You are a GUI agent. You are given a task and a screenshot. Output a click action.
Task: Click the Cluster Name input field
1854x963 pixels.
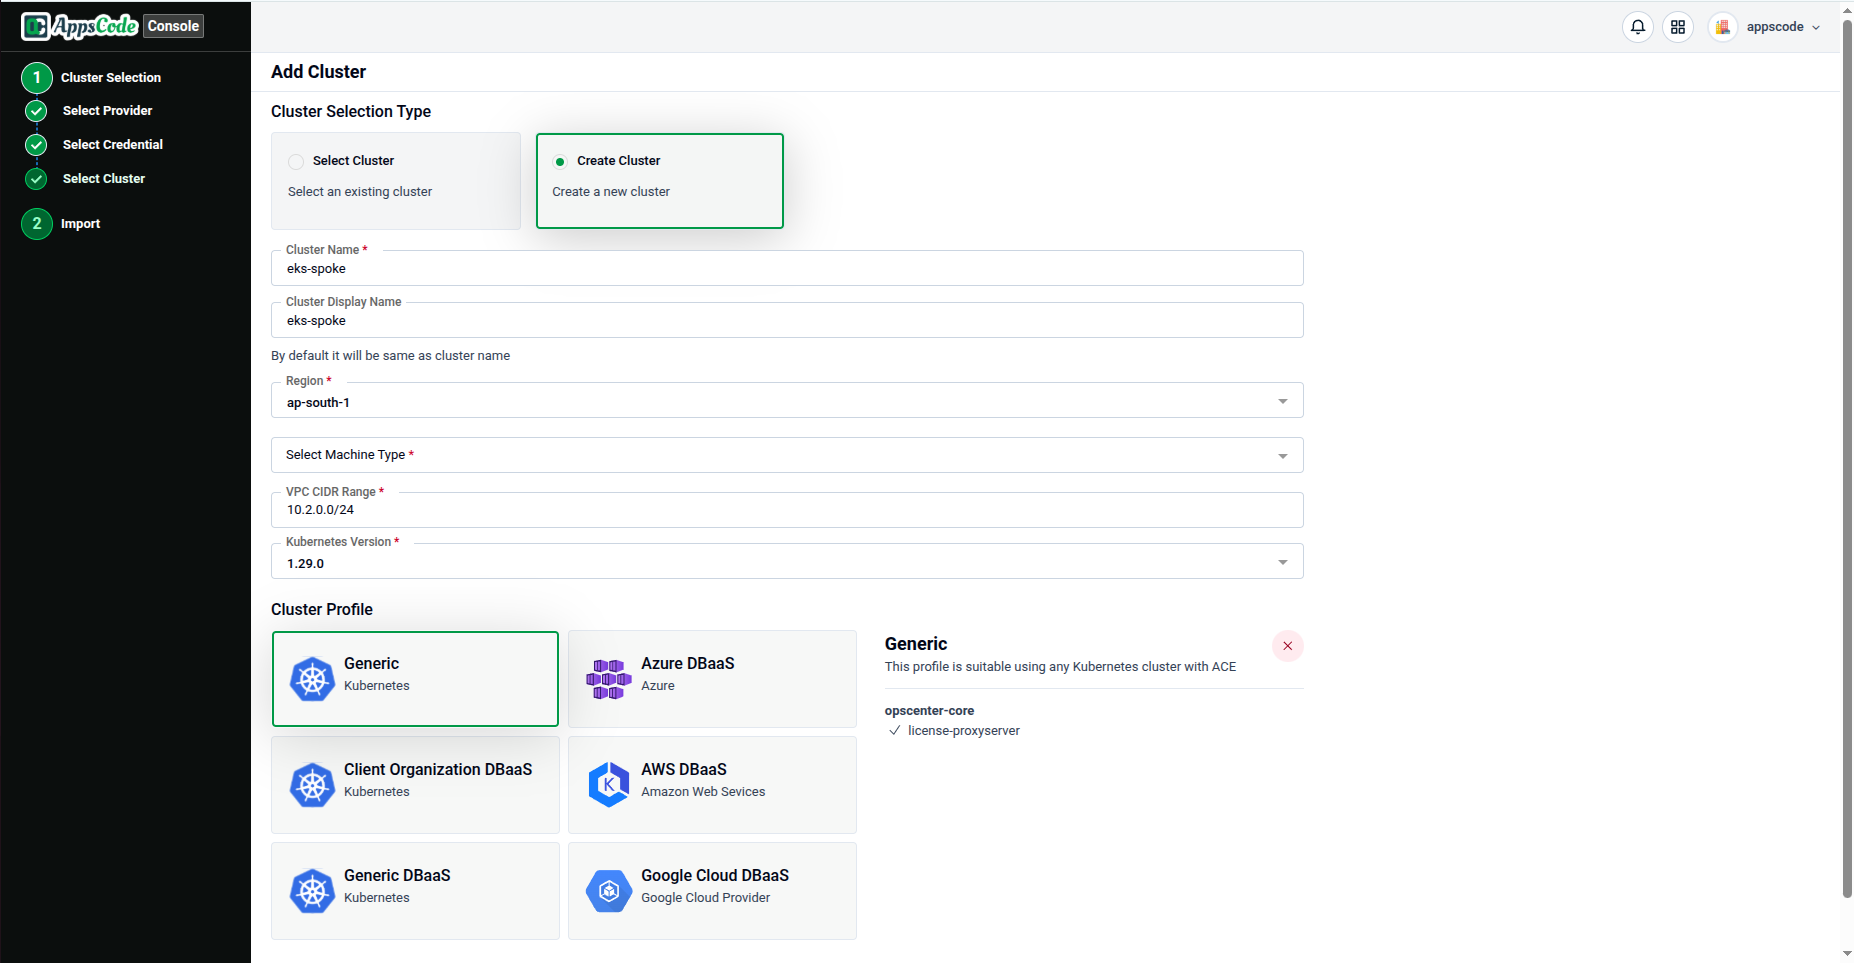[x=787, y=268]
